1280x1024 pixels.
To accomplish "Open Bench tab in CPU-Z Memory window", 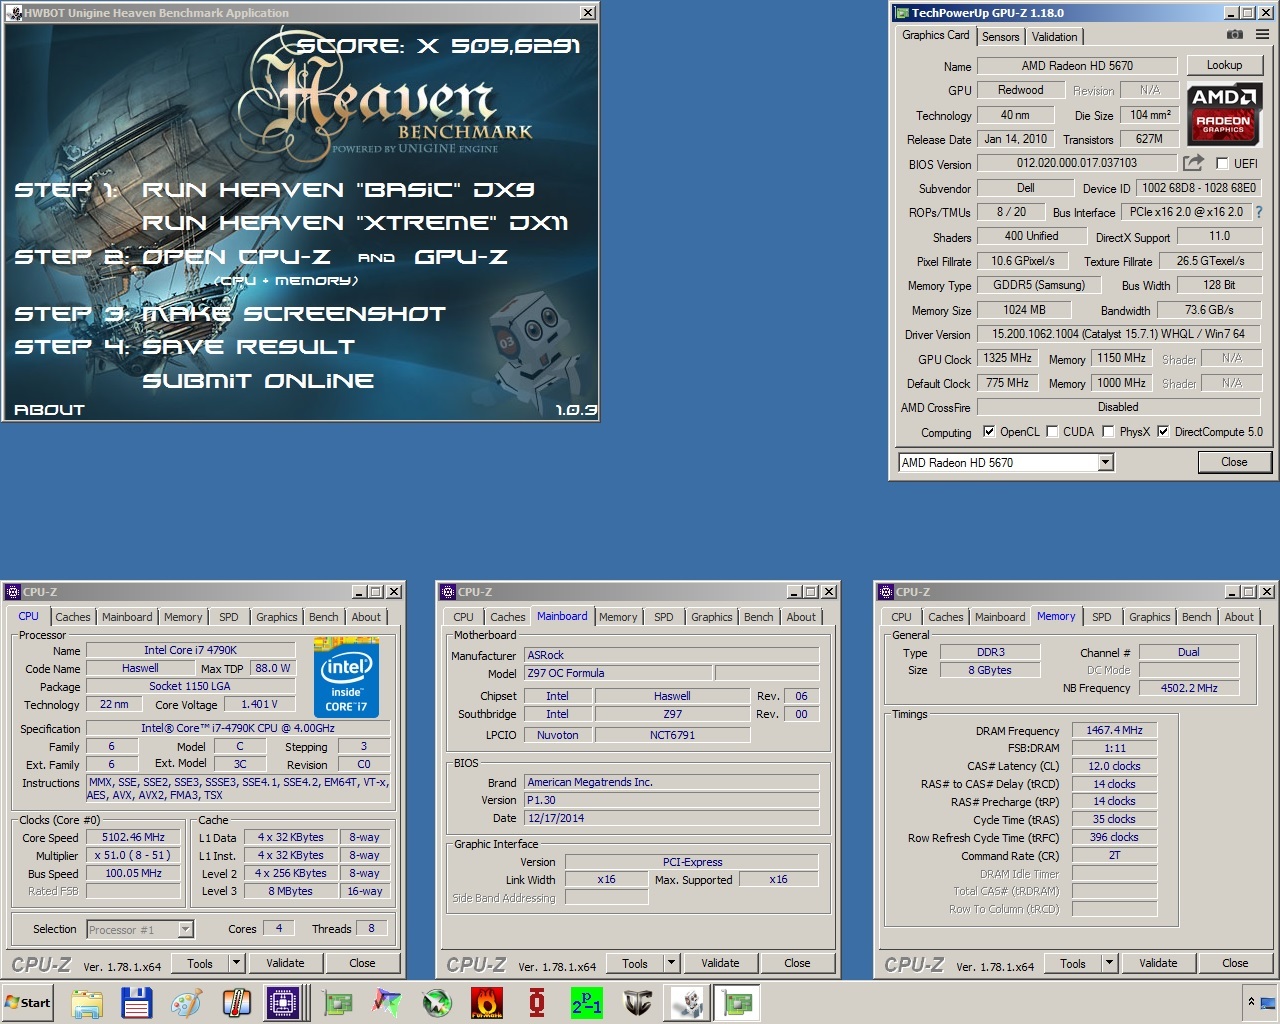I will click(1196, 617).
